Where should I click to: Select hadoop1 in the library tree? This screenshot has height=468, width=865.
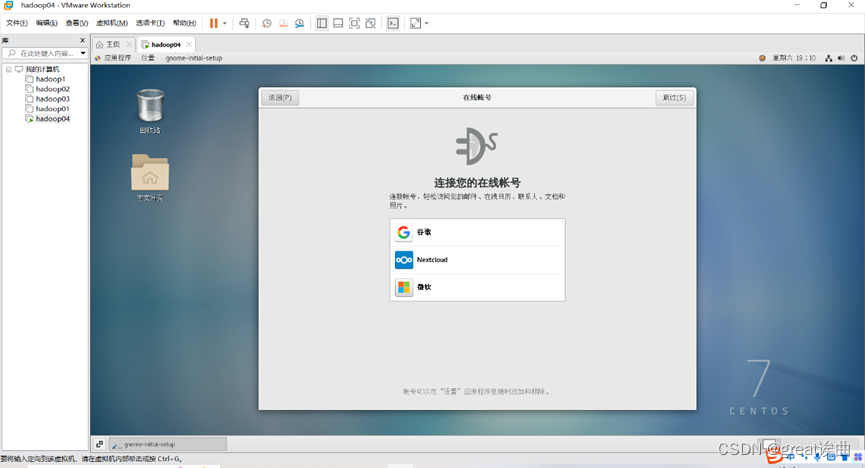50,79
